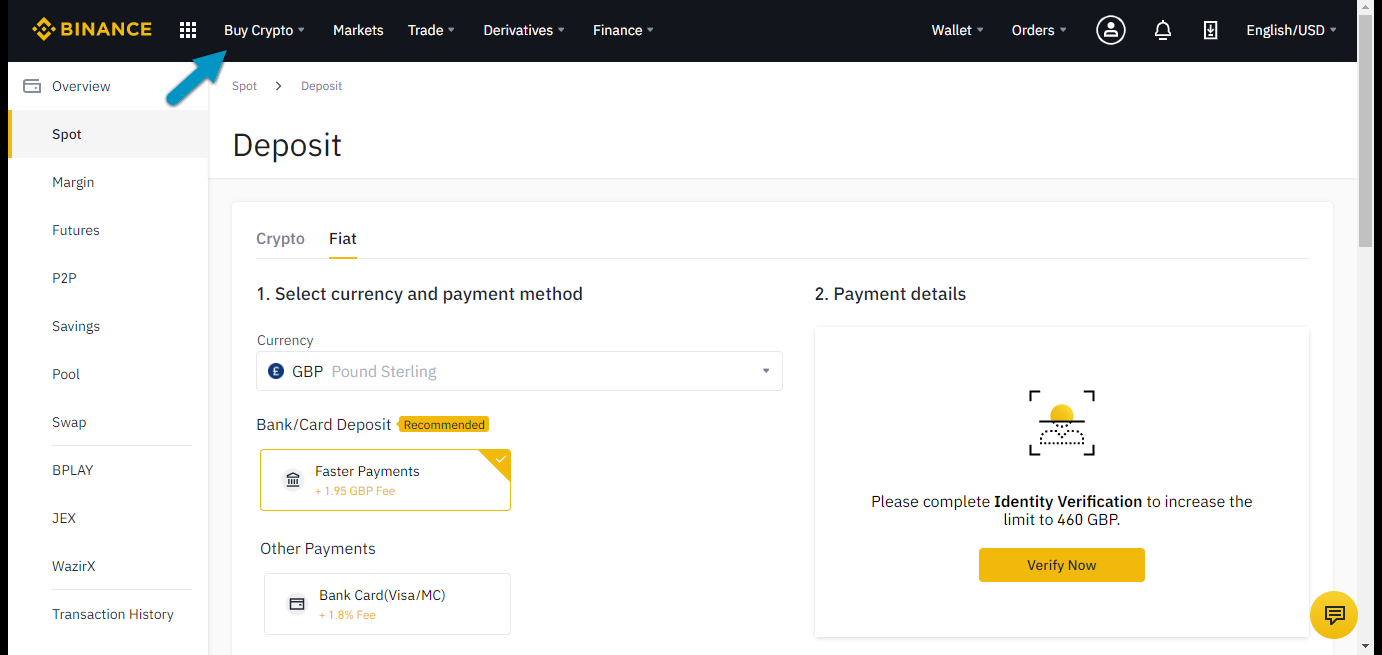The width and height of the screenshot is (1382, 655).
Task: Click the Overview wallet icon
Action: click(32, 86)
